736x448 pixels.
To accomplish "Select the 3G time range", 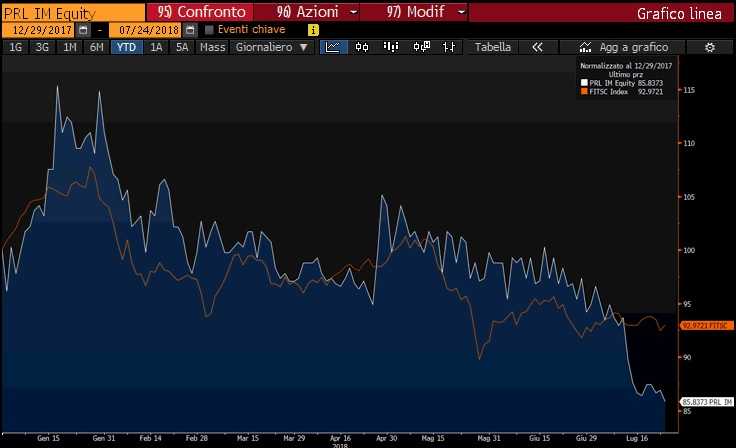I will tap(42, 47).
